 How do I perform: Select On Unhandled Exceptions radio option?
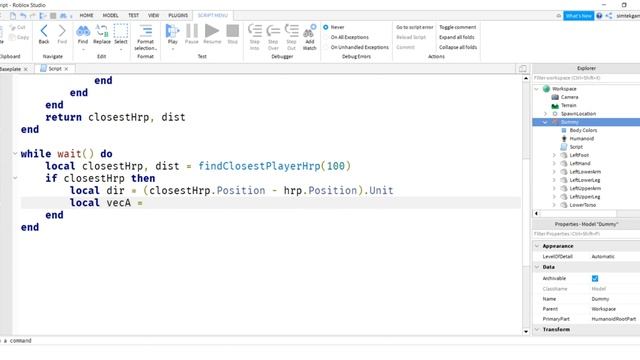[326, 47]
